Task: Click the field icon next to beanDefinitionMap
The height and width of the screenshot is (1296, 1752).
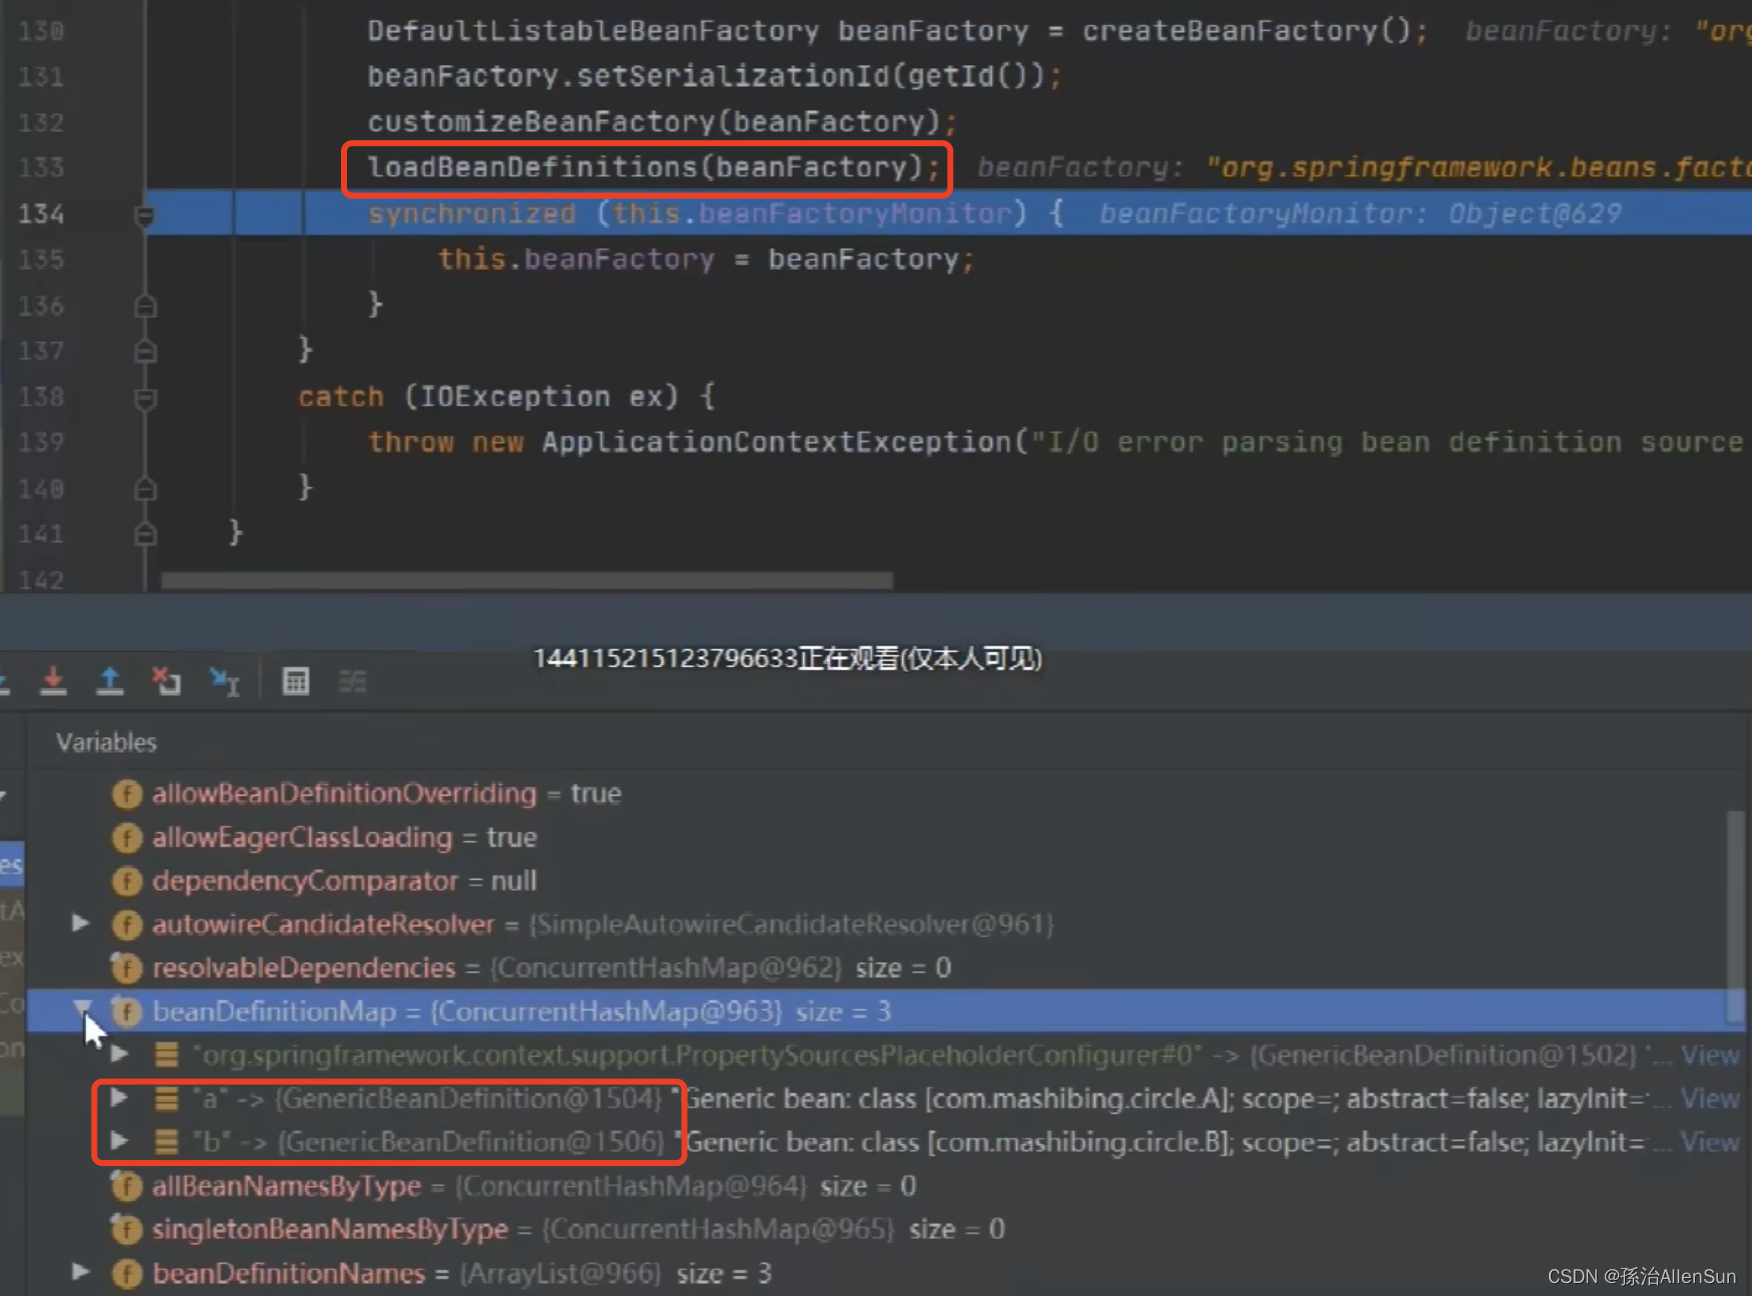Action: click(127, 1012)
